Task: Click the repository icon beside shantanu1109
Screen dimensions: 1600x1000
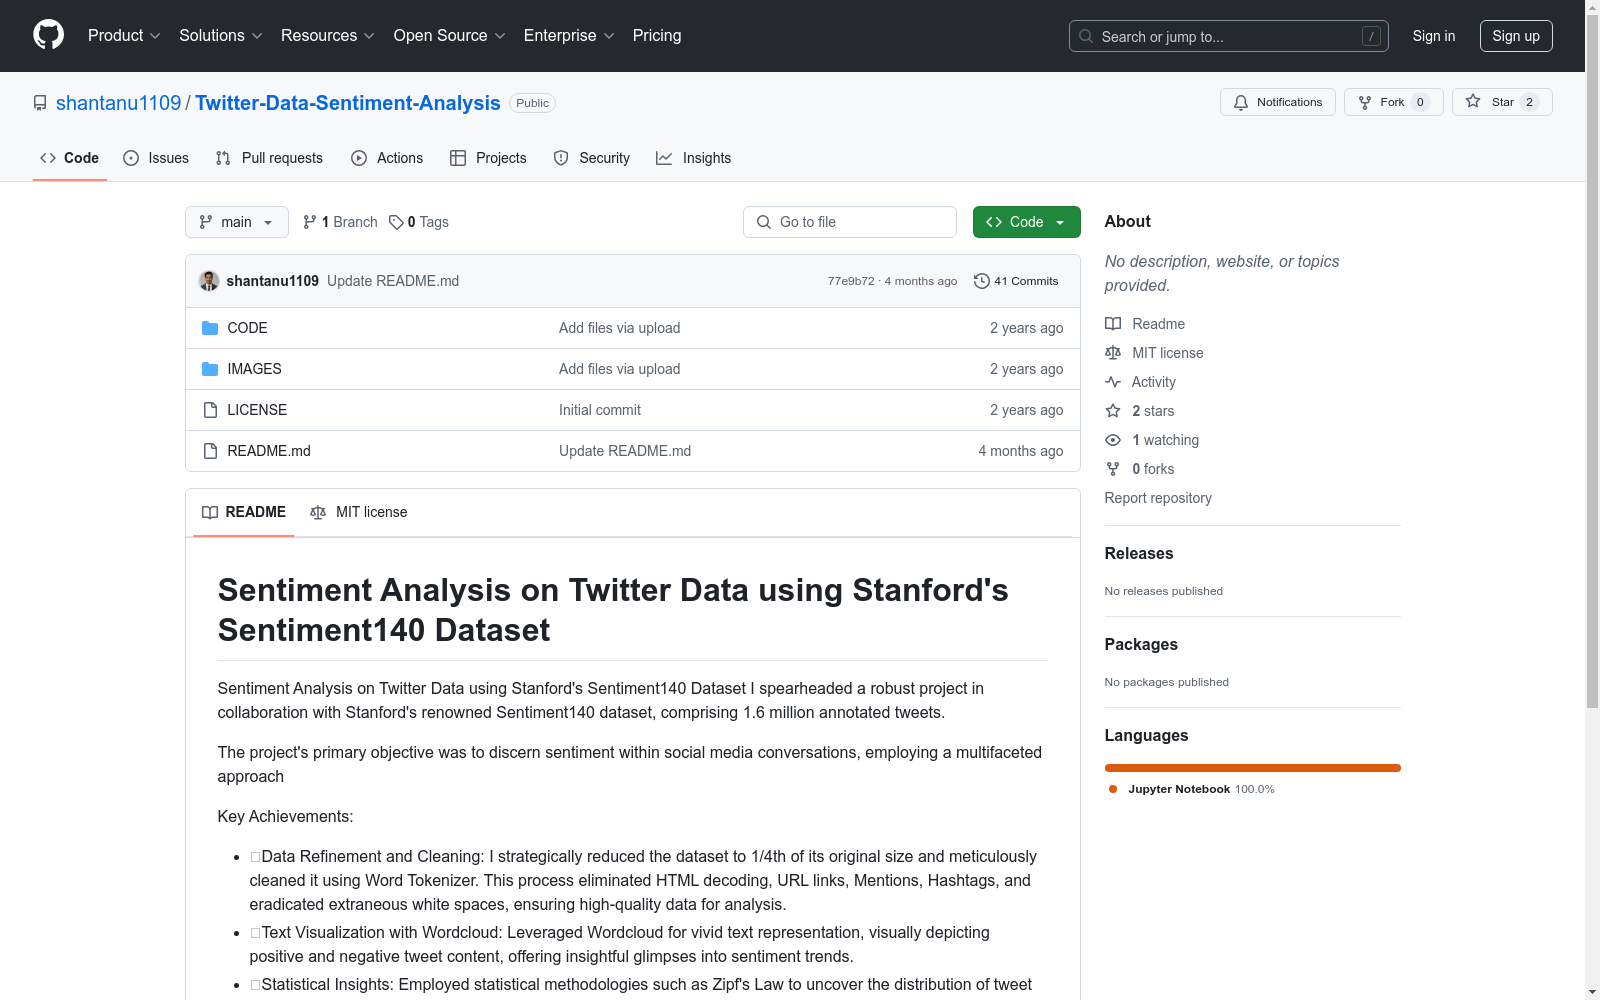Action: coord(40,103)
